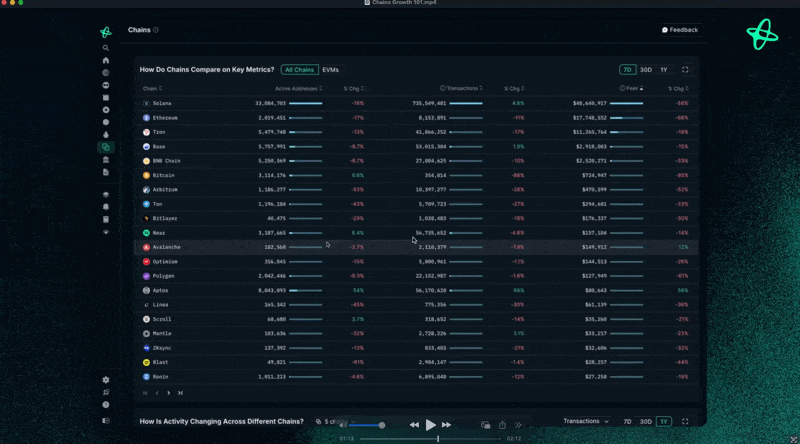Screen dimensions: 800x444
Task: Go to previous table page
Action: pyautogui.click(x=157, y=393)
